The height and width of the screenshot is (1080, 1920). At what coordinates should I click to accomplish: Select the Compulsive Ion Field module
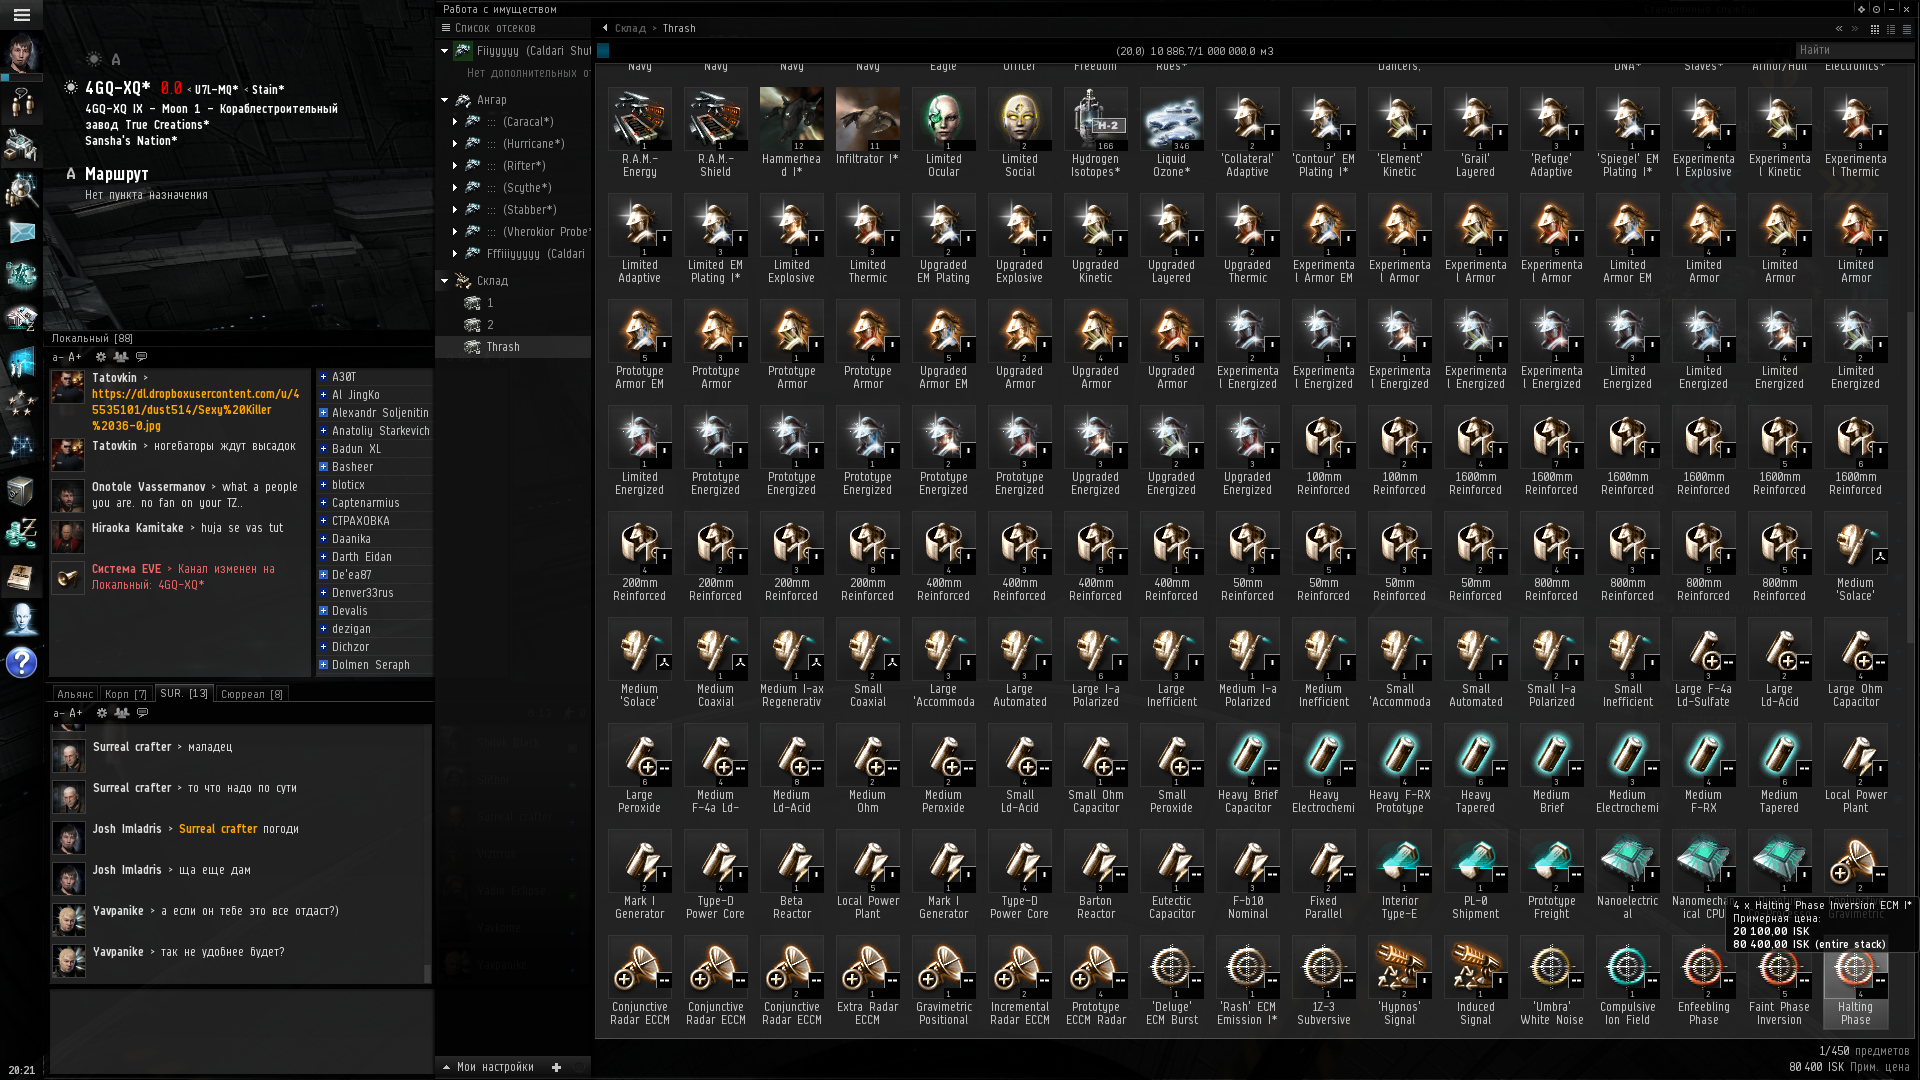1627,981
